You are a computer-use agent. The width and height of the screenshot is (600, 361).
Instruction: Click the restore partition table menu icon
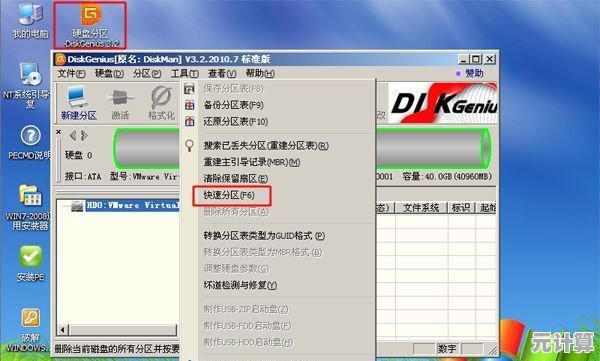coord(190,122)
